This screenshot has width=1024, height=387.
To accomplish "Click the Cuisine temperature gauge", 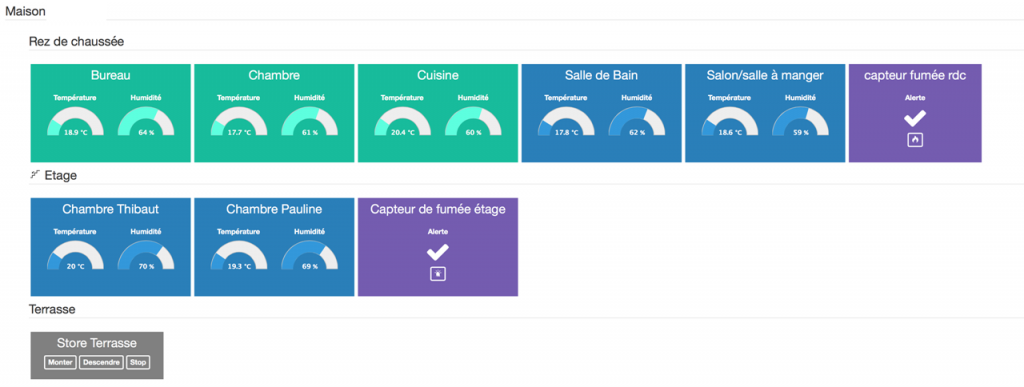I will [402, 121].
